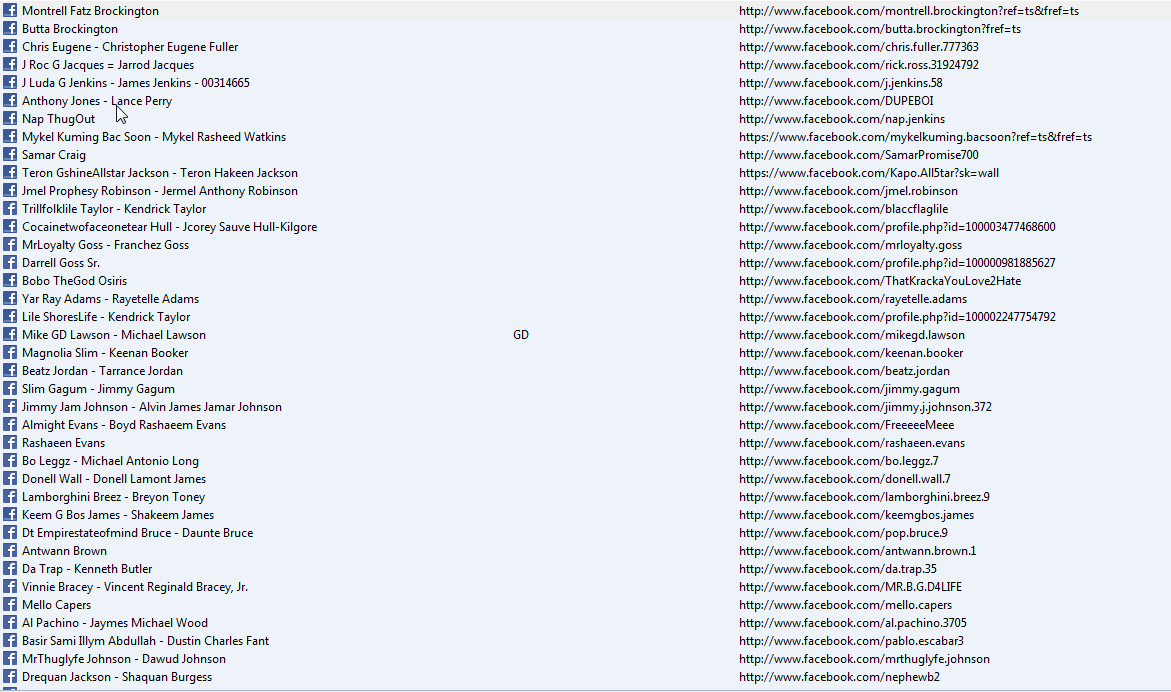Click the Facebook icon beside Mello Capers
This screenshot has width=1171, height=692.
coord(10,605)
